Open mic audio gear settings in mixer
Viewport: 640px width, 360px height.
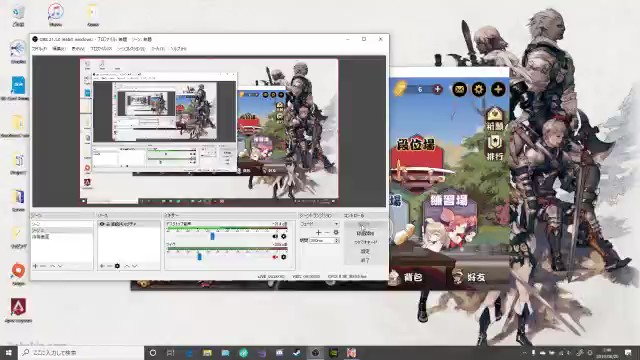point(284,257)
